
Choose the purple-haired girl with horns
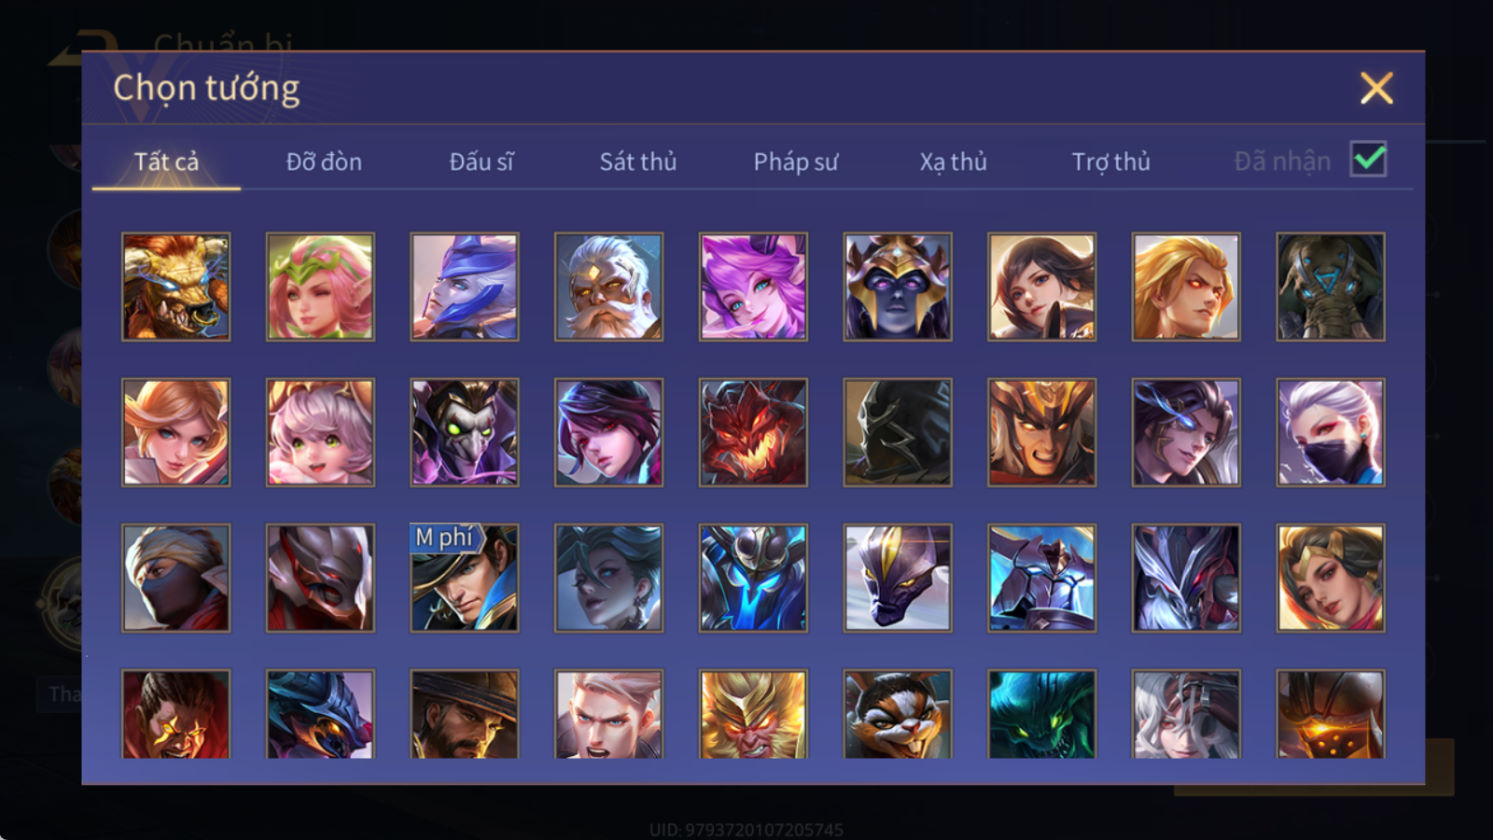pos(753,287)
